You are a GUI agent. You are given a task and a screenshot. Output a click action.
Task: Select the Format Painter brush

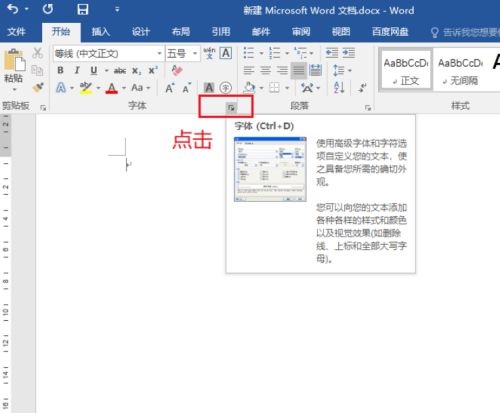click(38, 88)
